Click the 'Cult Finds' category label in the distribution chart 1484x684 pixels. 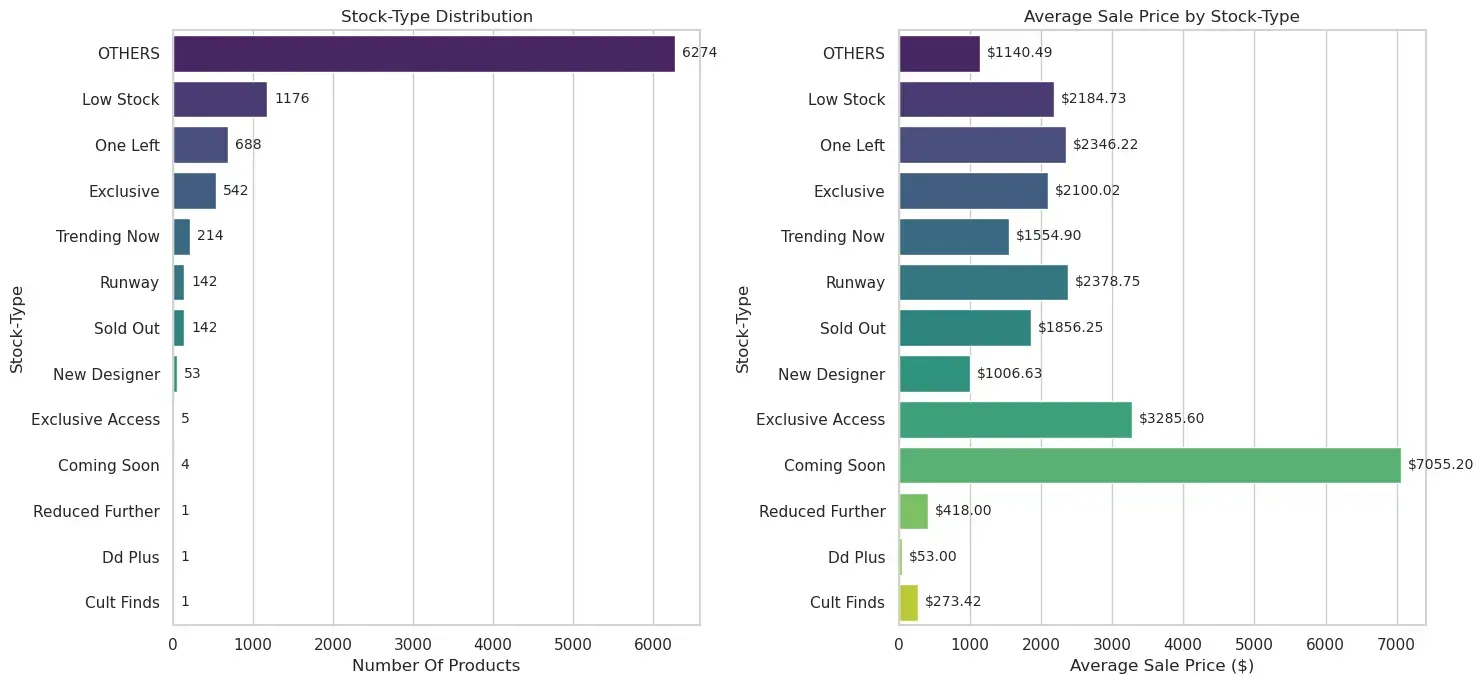(124, 603)
